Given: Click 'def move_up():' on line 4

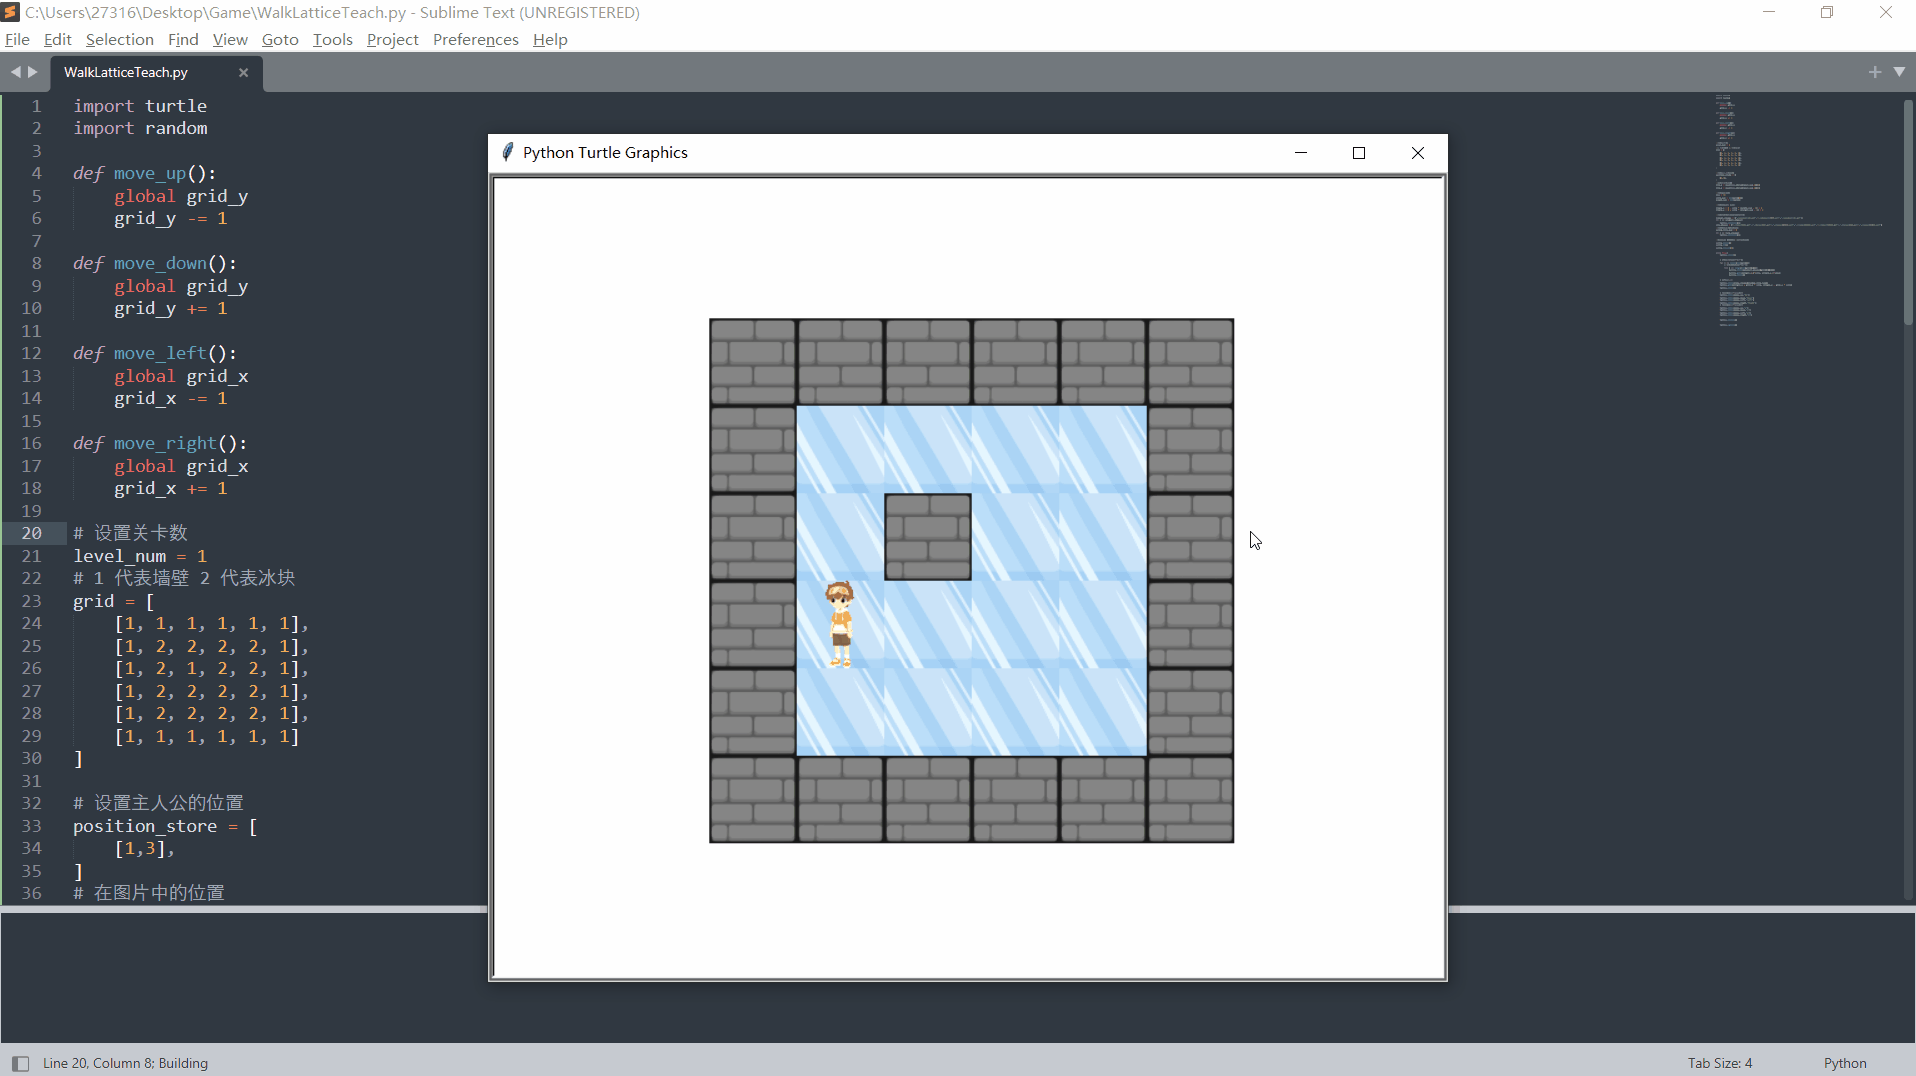Looking at the screenshot, I should (x=144, y=173).
